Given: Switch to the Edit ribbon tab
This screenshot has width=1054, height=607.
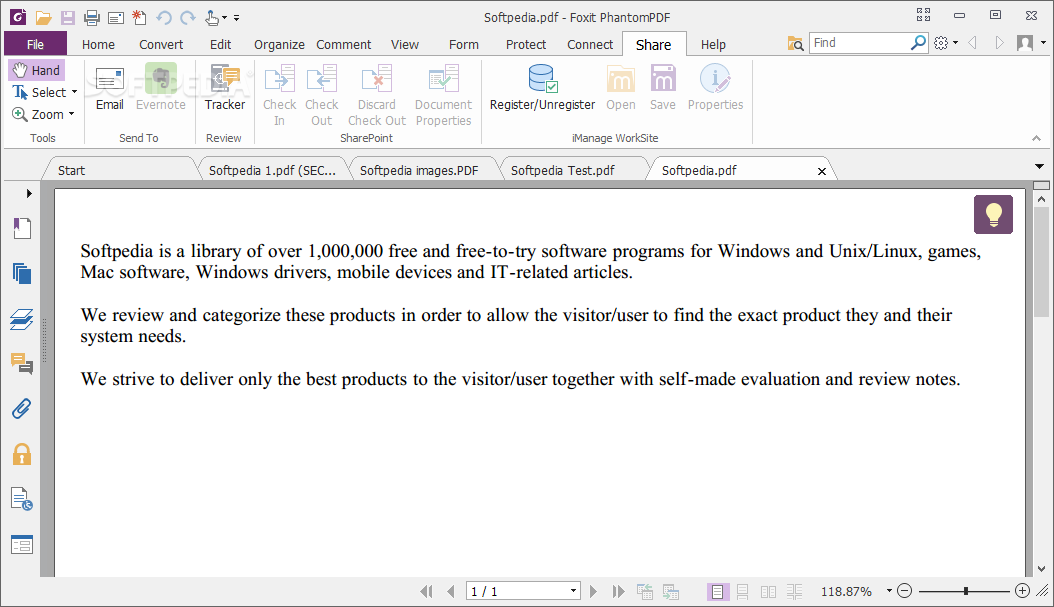Looking at the screenshot, I should [x=220, y=44].
